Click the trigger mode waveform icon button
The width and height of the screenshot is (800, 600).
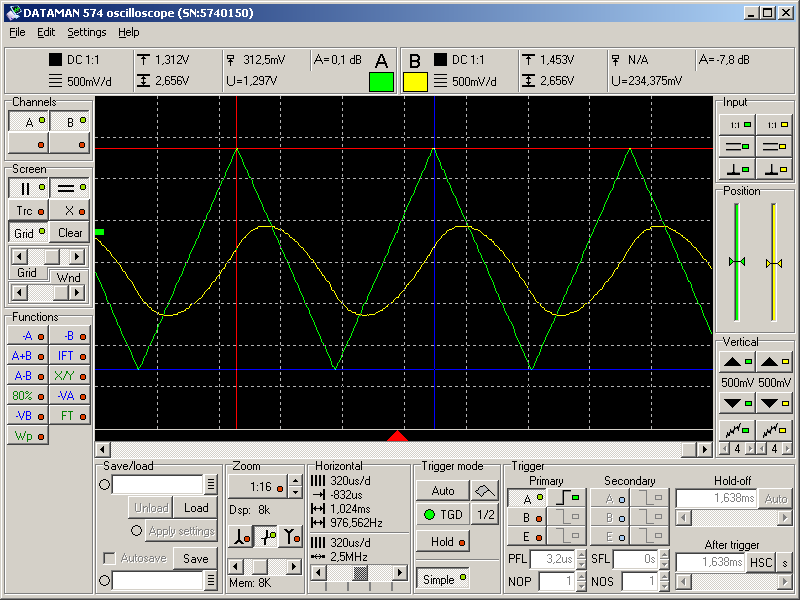point(484,491)
